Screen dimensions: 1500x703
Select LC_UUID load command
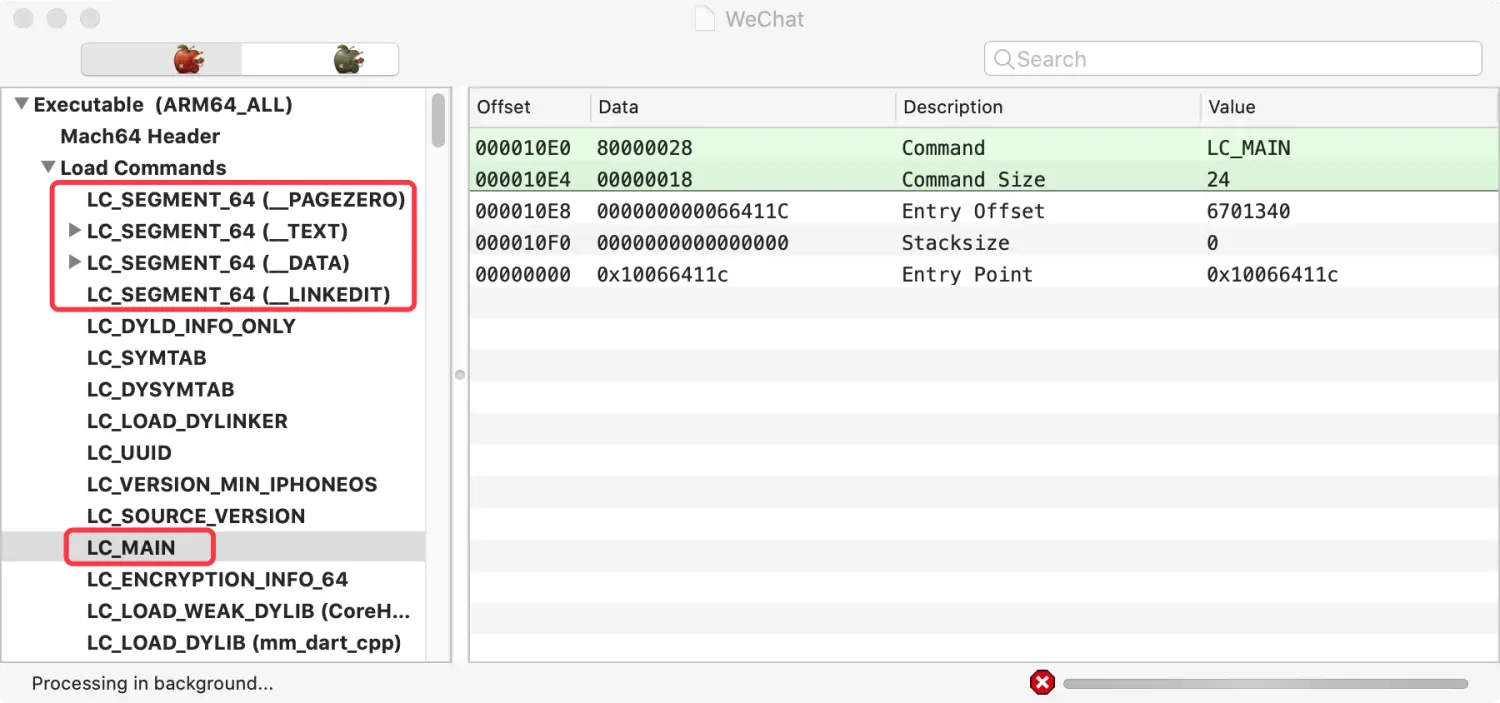pos(129,453)
